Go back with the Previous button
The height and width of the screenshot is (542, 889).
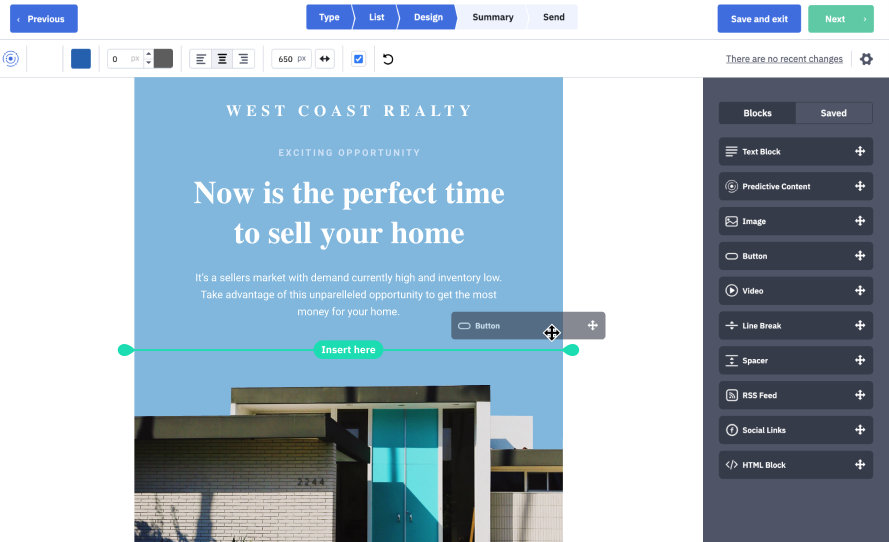[x=44, y=19]
